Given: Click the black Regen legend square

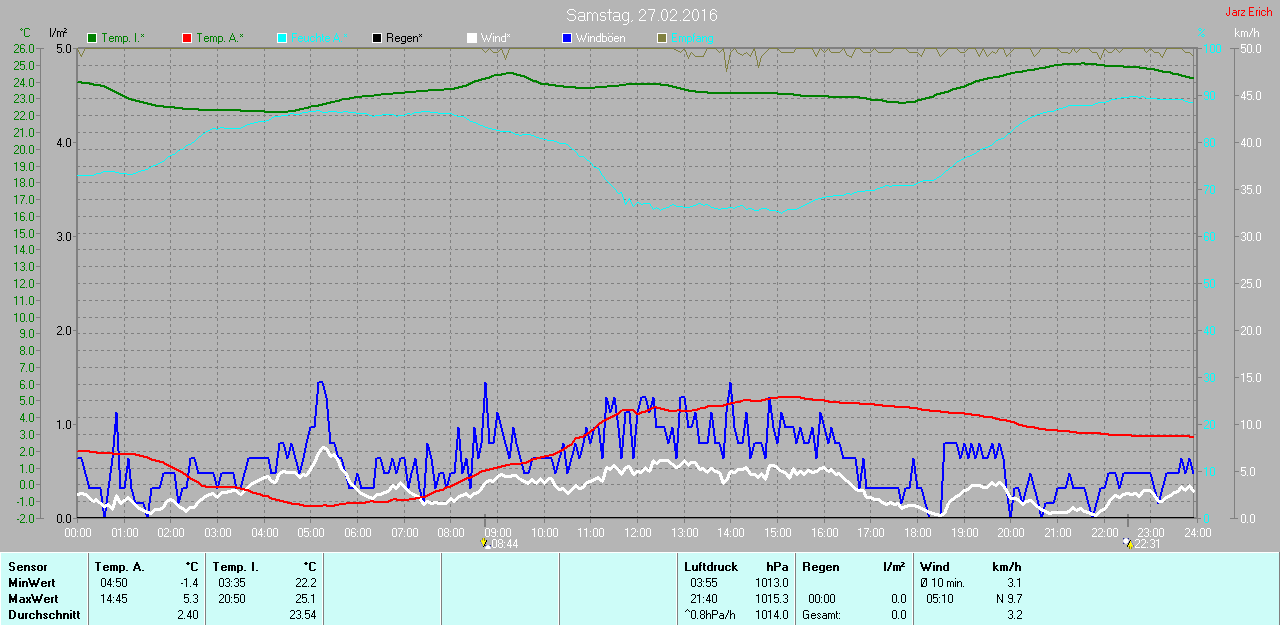Looking at the screenshot, I should [377, 38].
